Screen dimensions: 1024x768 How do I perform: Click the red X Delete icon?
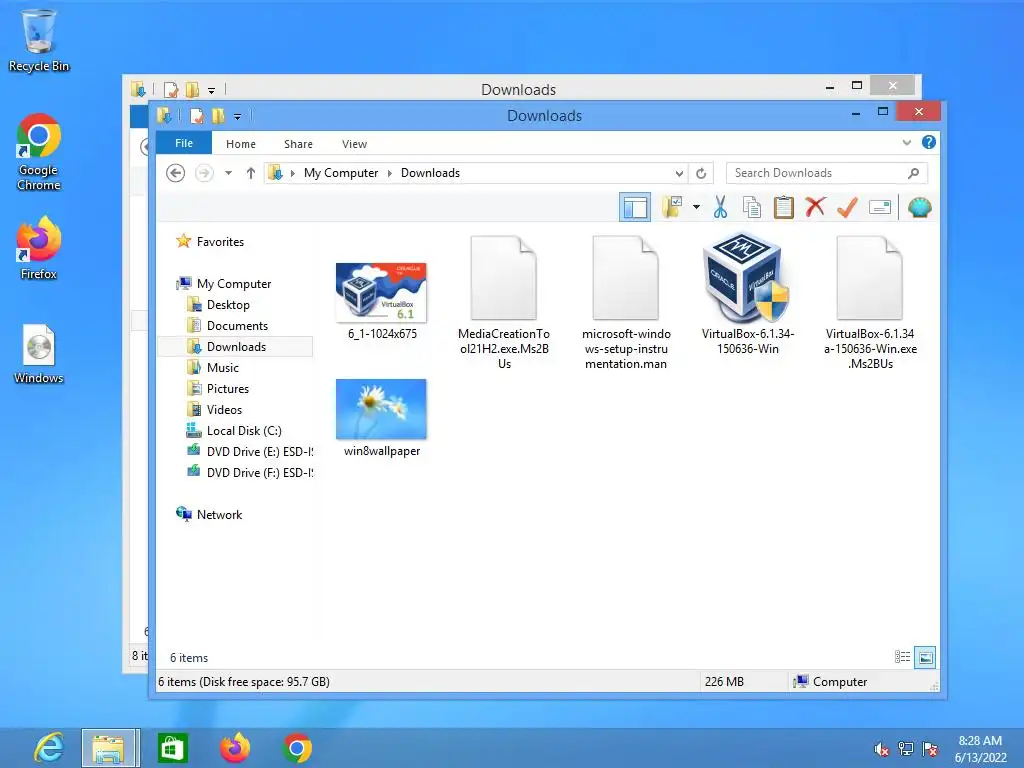(x=815, y=207)
